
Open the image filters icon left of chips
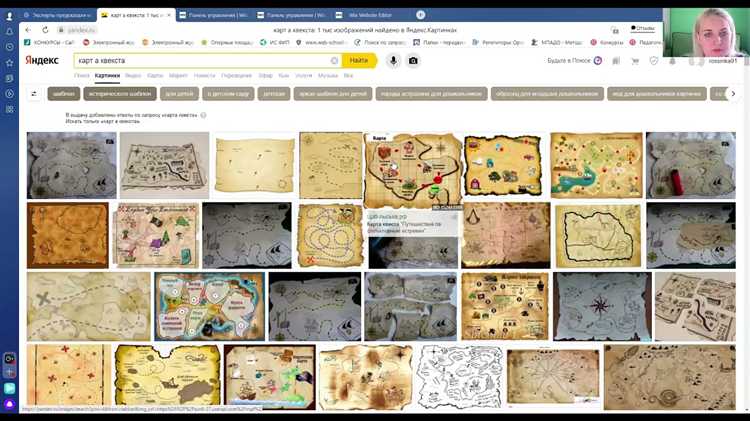coord(34,94)
